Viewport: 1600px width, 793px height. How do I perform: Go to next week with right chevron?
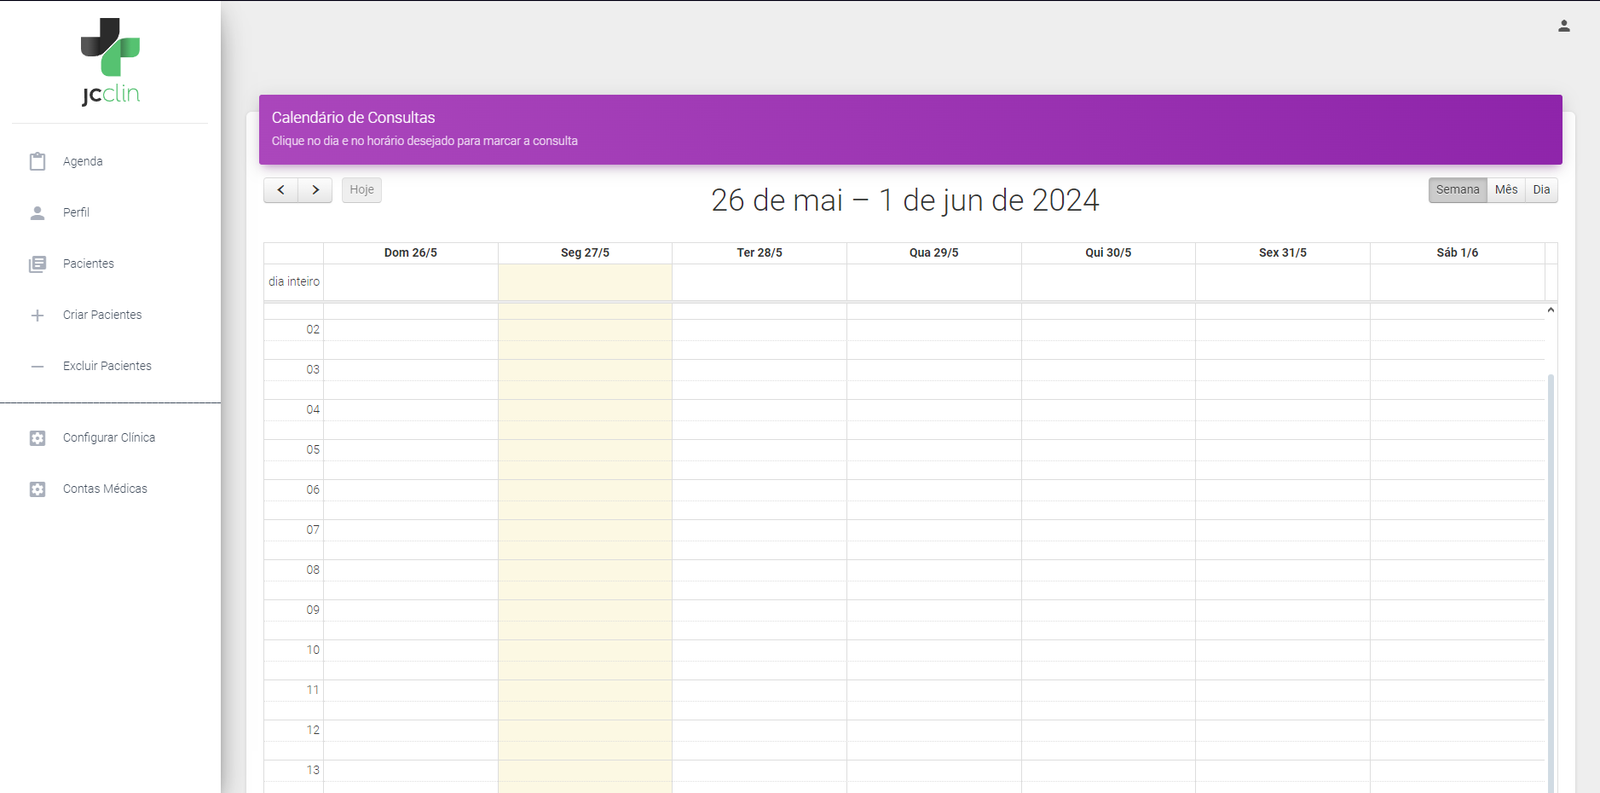point(315,190)
